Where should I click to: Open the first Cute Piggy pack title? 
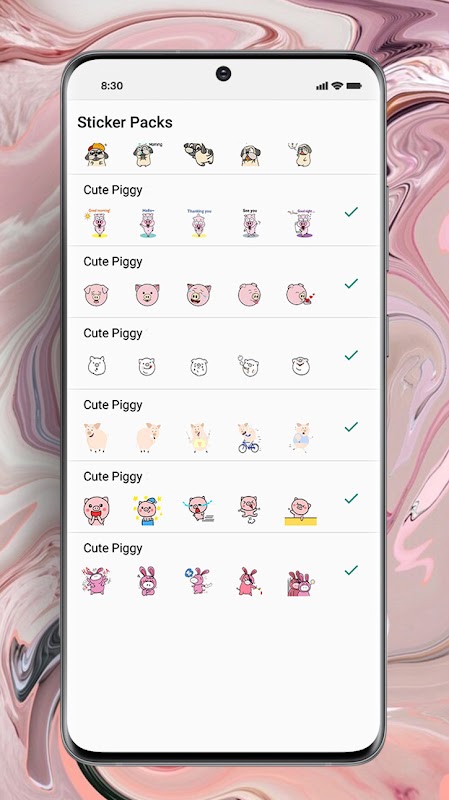click(113, 190)
